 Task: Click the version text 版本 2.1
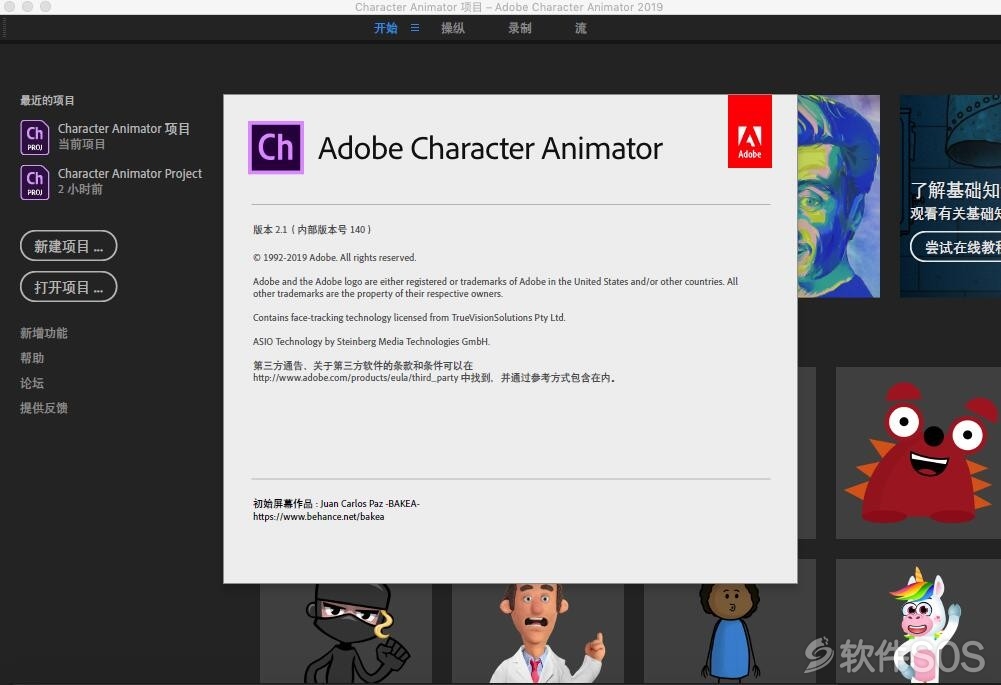tap(270, 229)
